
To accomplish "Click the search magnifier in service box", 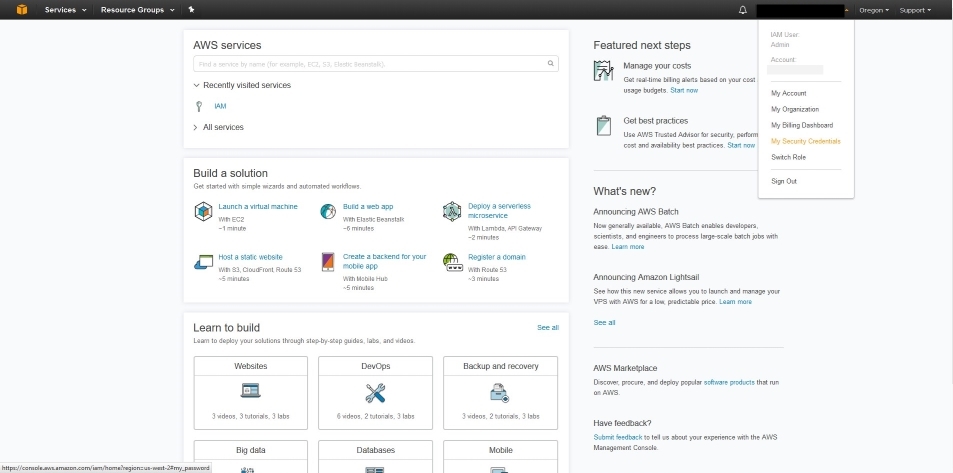I will [x=551, y=63].
